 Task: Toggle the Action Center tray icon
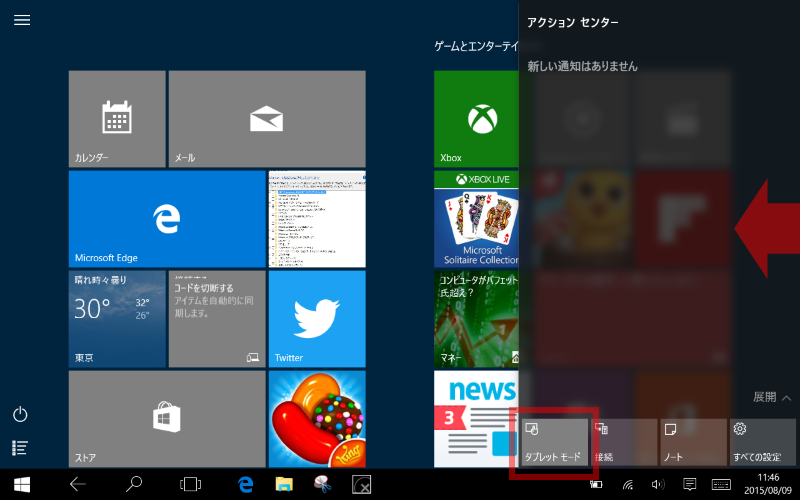(x=689, y=484)
